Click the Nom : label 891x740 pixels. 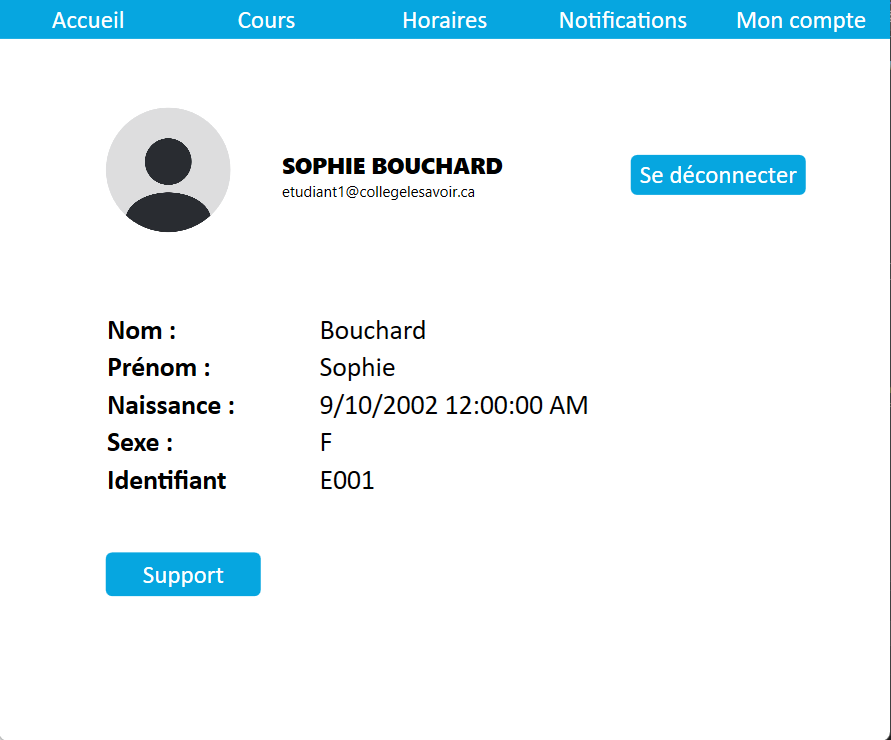tap(141, 330)
